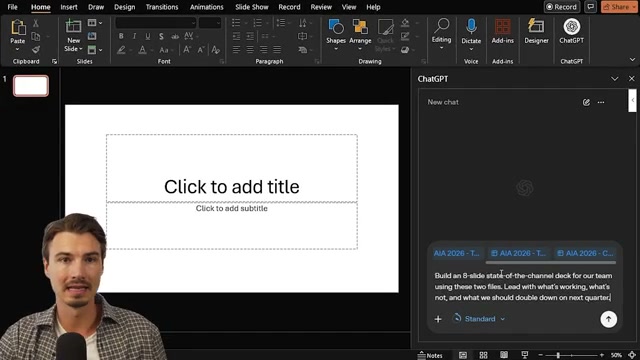Open the font name combo box
Image resolution: width=640 pixels, height=360 pixels.
coord(156,23)
